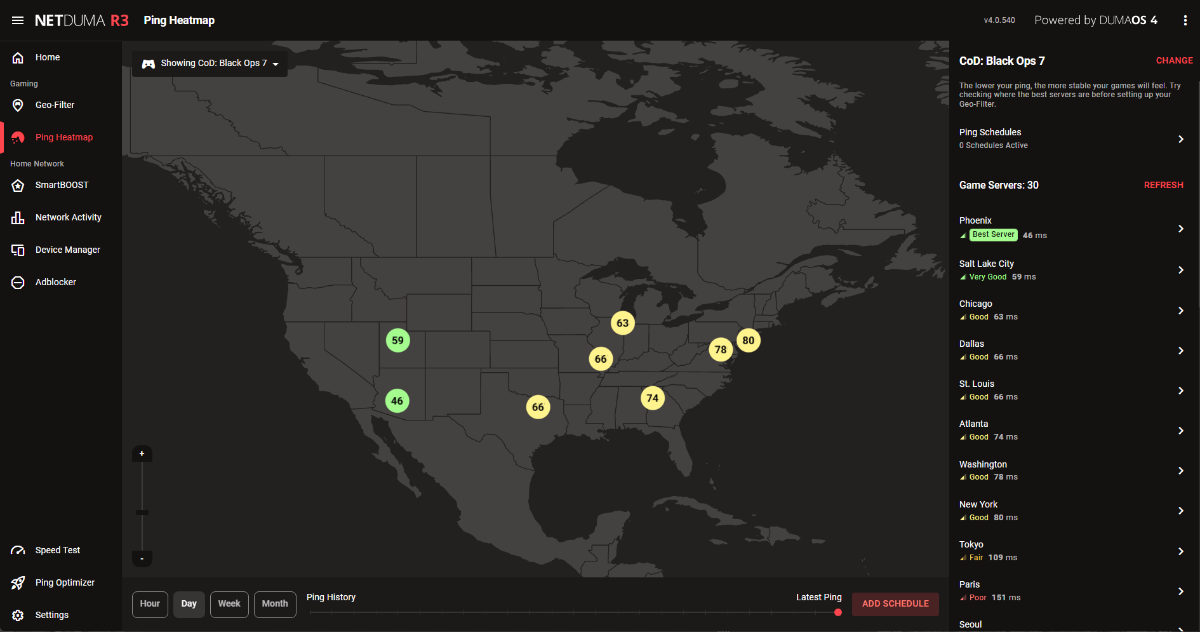Open the Showing CoD: Black Ops 7 dropdown
This screenshot has width=1200, height=632.
coord(210,63)
